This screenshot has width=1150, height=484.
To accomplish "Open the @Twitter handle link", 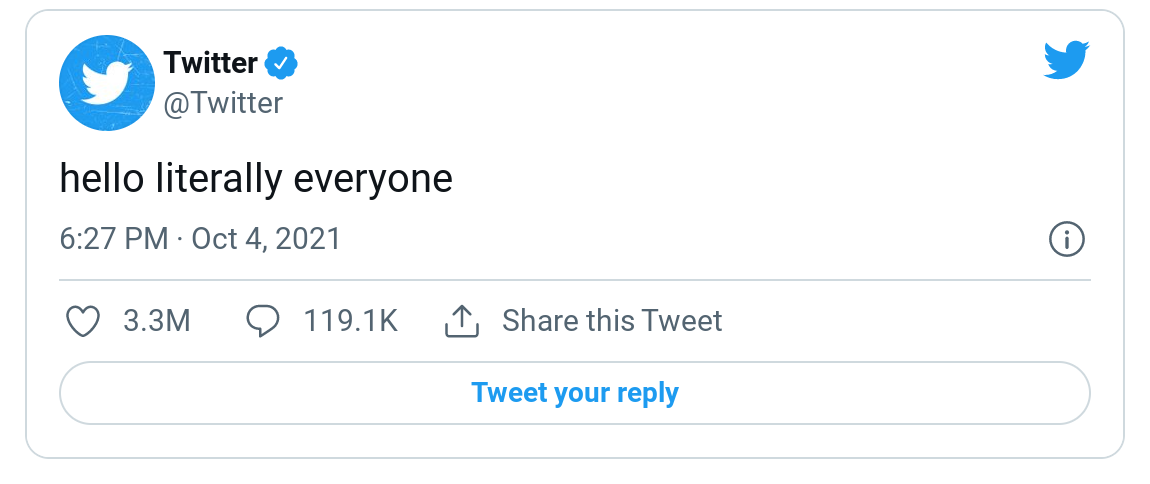I will 223,102.
